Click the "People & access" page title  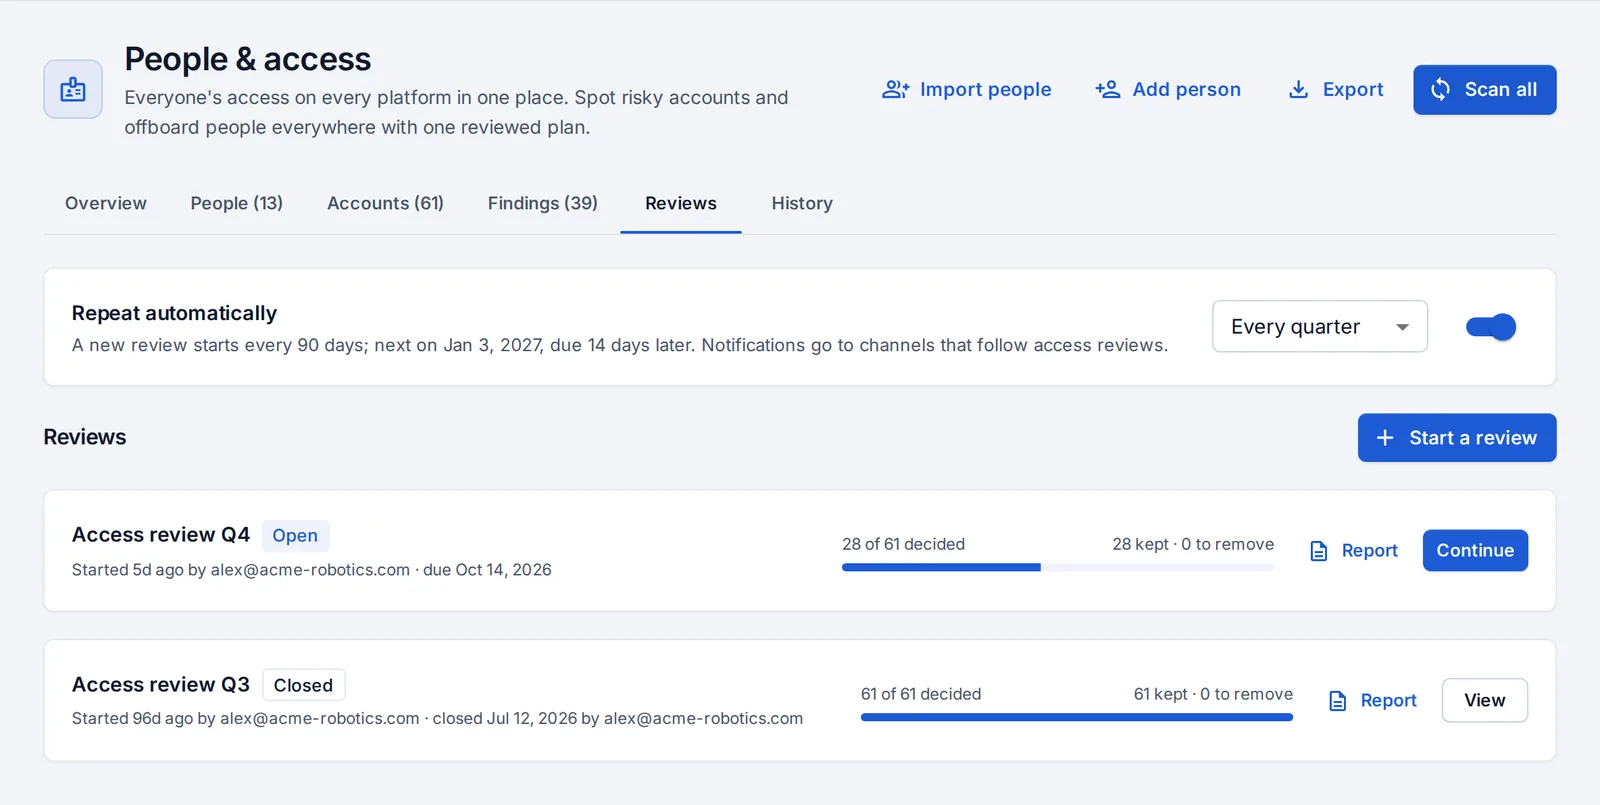coord(248,59)
